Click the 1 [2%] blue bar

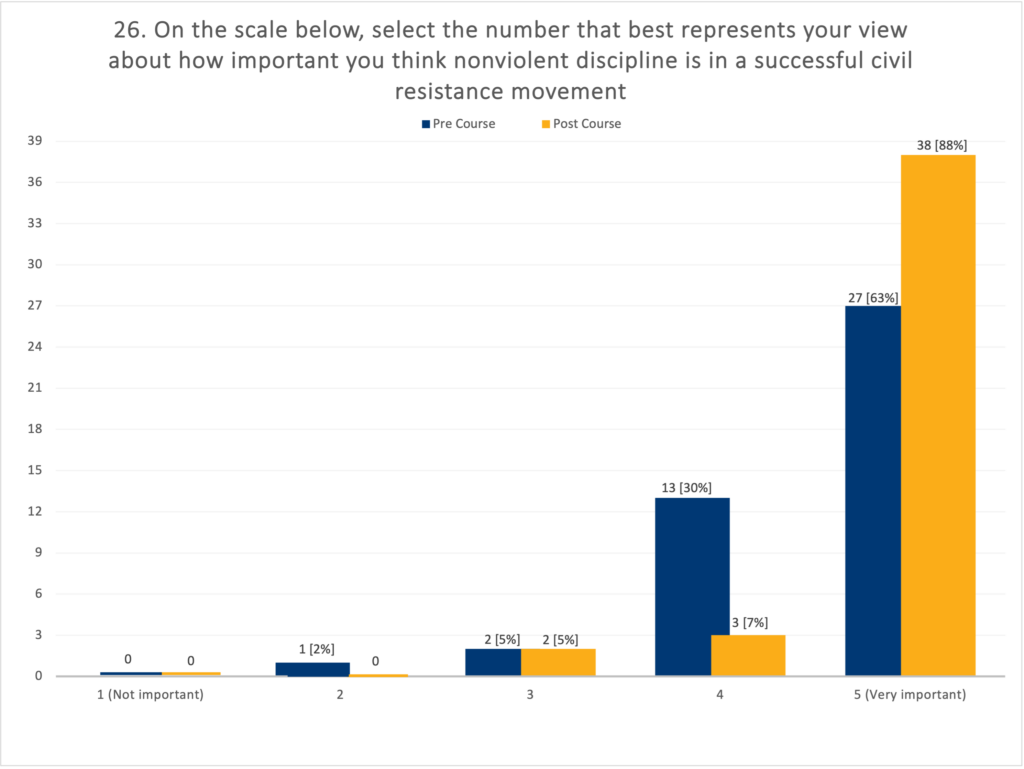[313, 669]
